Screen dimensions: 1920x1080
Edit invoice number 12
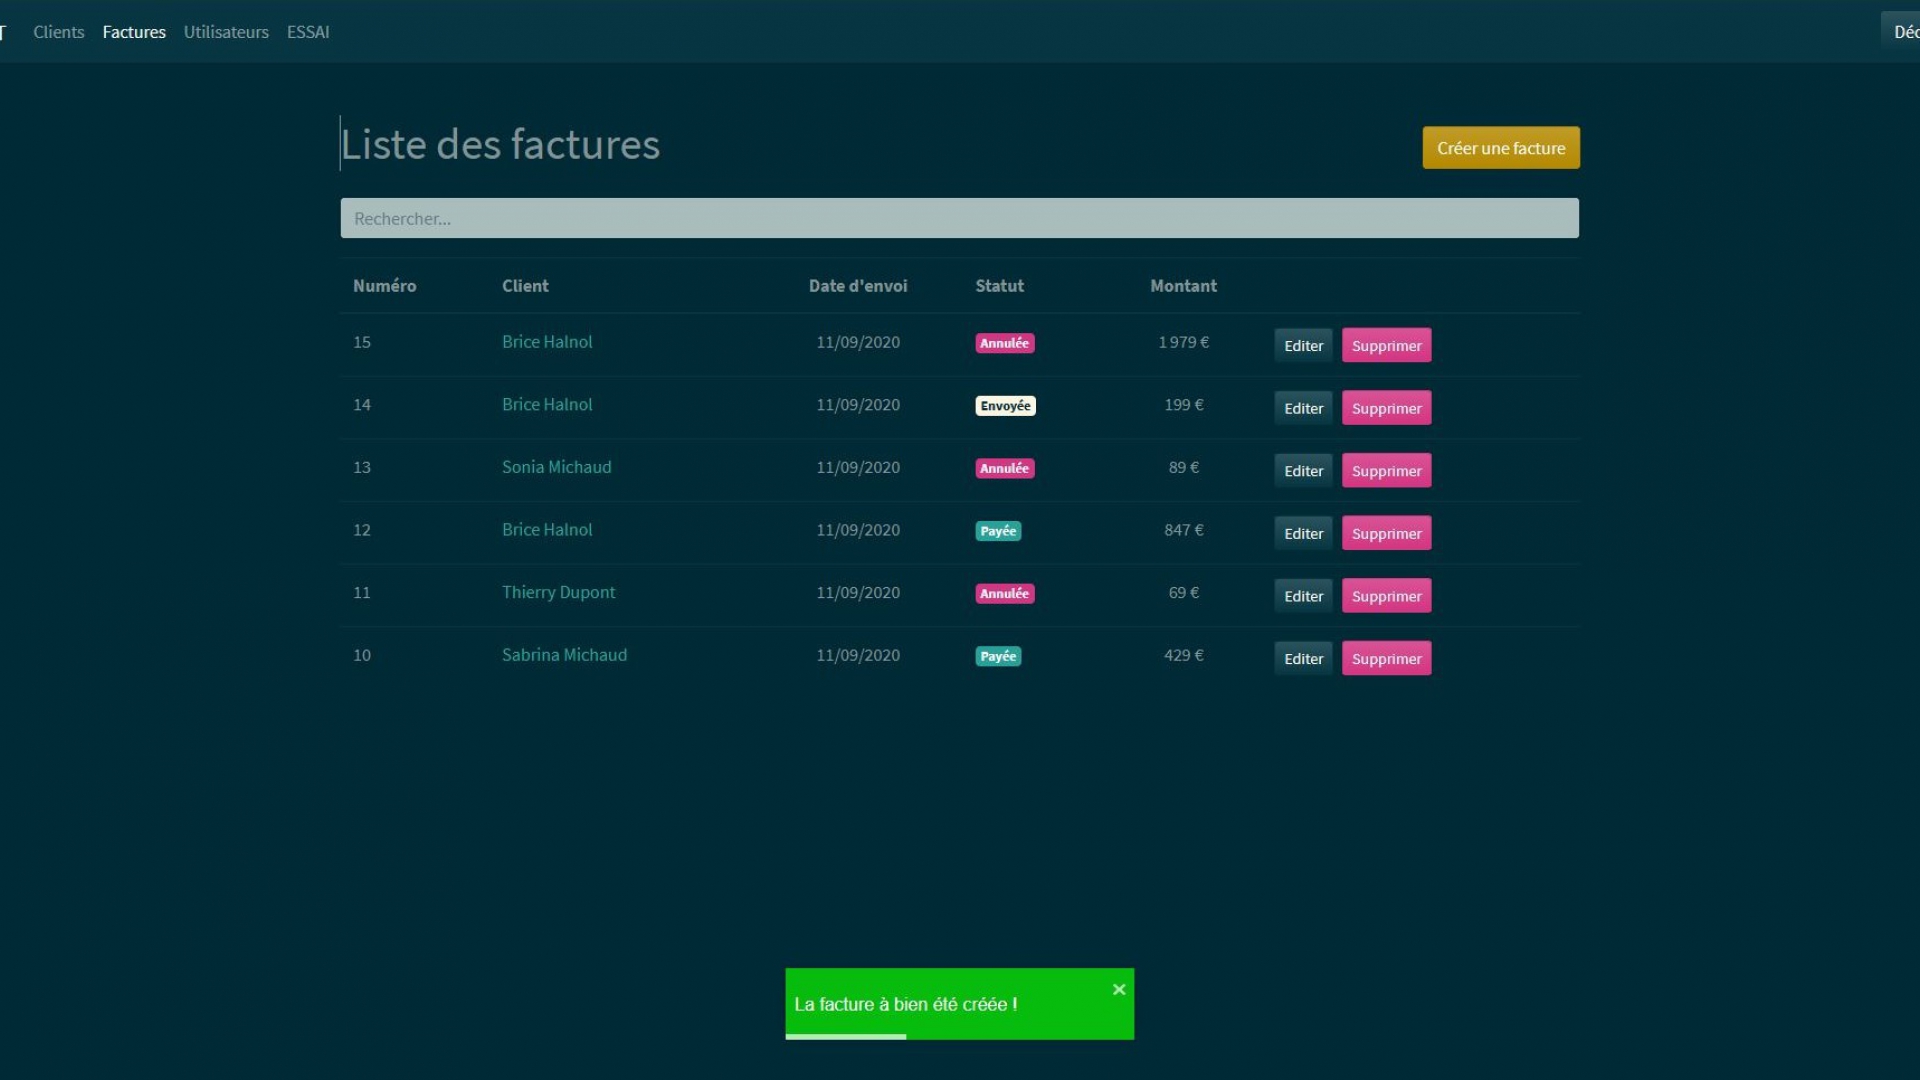[1303, 533]
